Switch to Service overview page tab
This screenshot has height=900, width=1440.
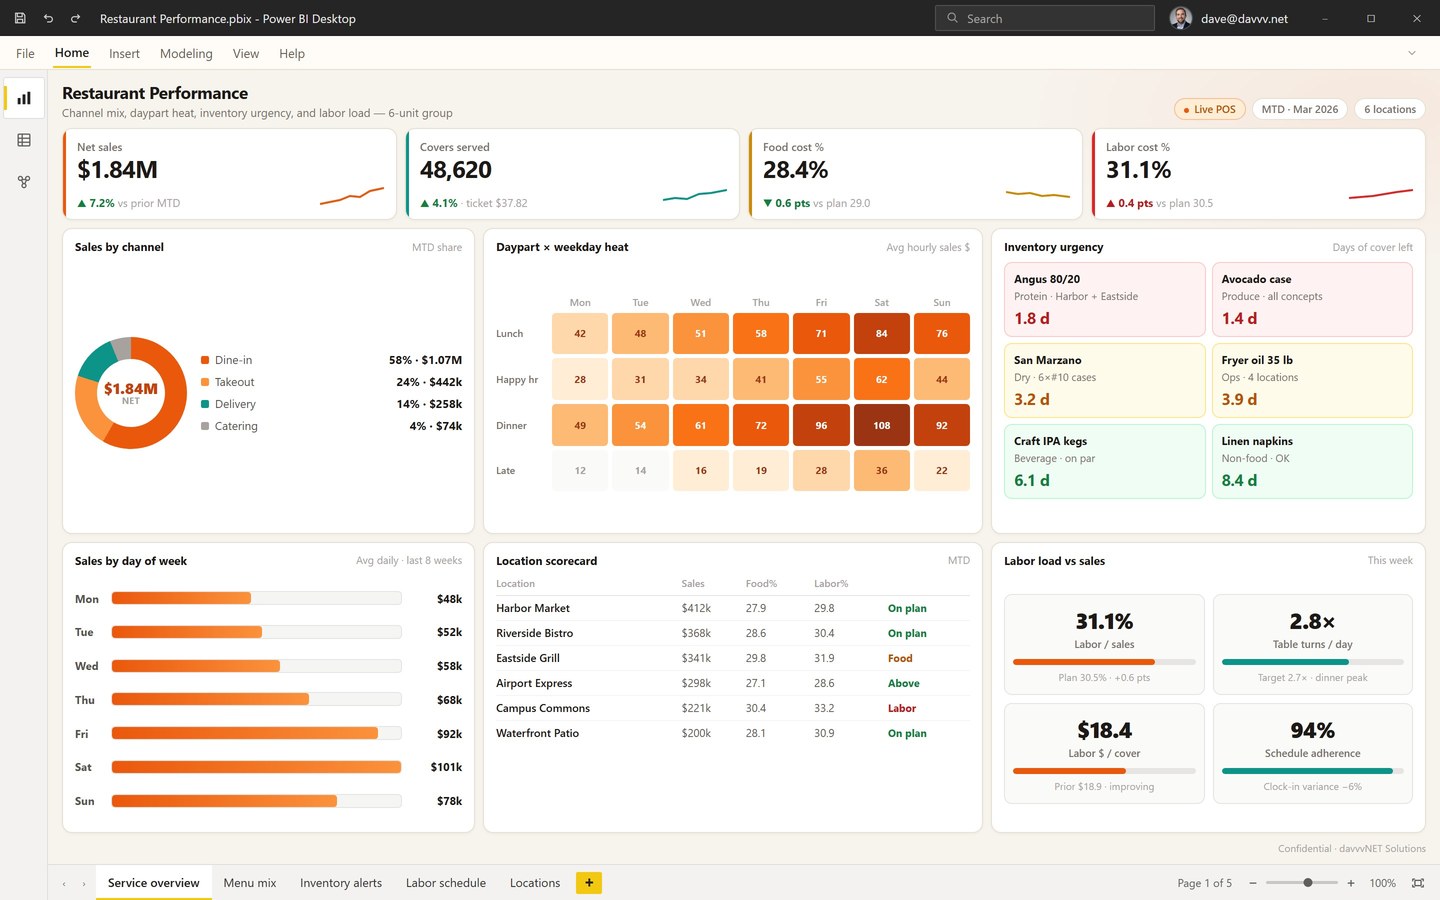click(x=154, y=883)
